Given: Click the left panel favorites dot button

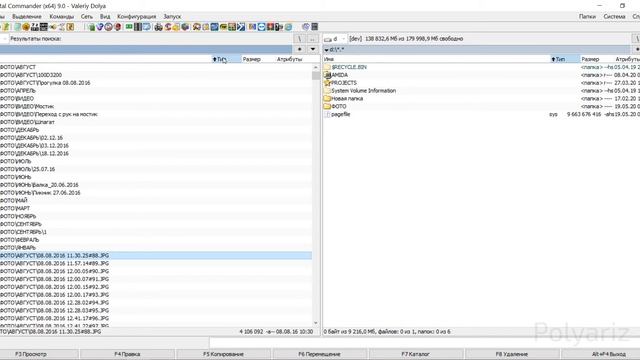Looking at the screenshot, I should point(300,49).
